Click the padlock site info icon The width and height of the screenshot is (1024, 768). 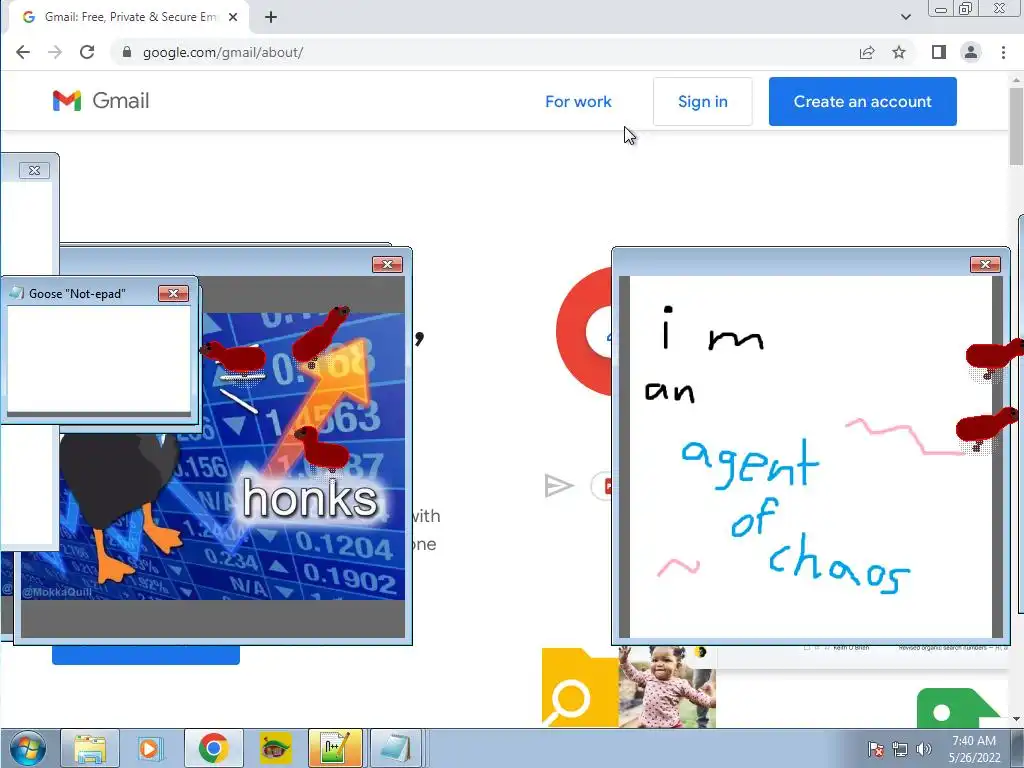click(127, 52)
